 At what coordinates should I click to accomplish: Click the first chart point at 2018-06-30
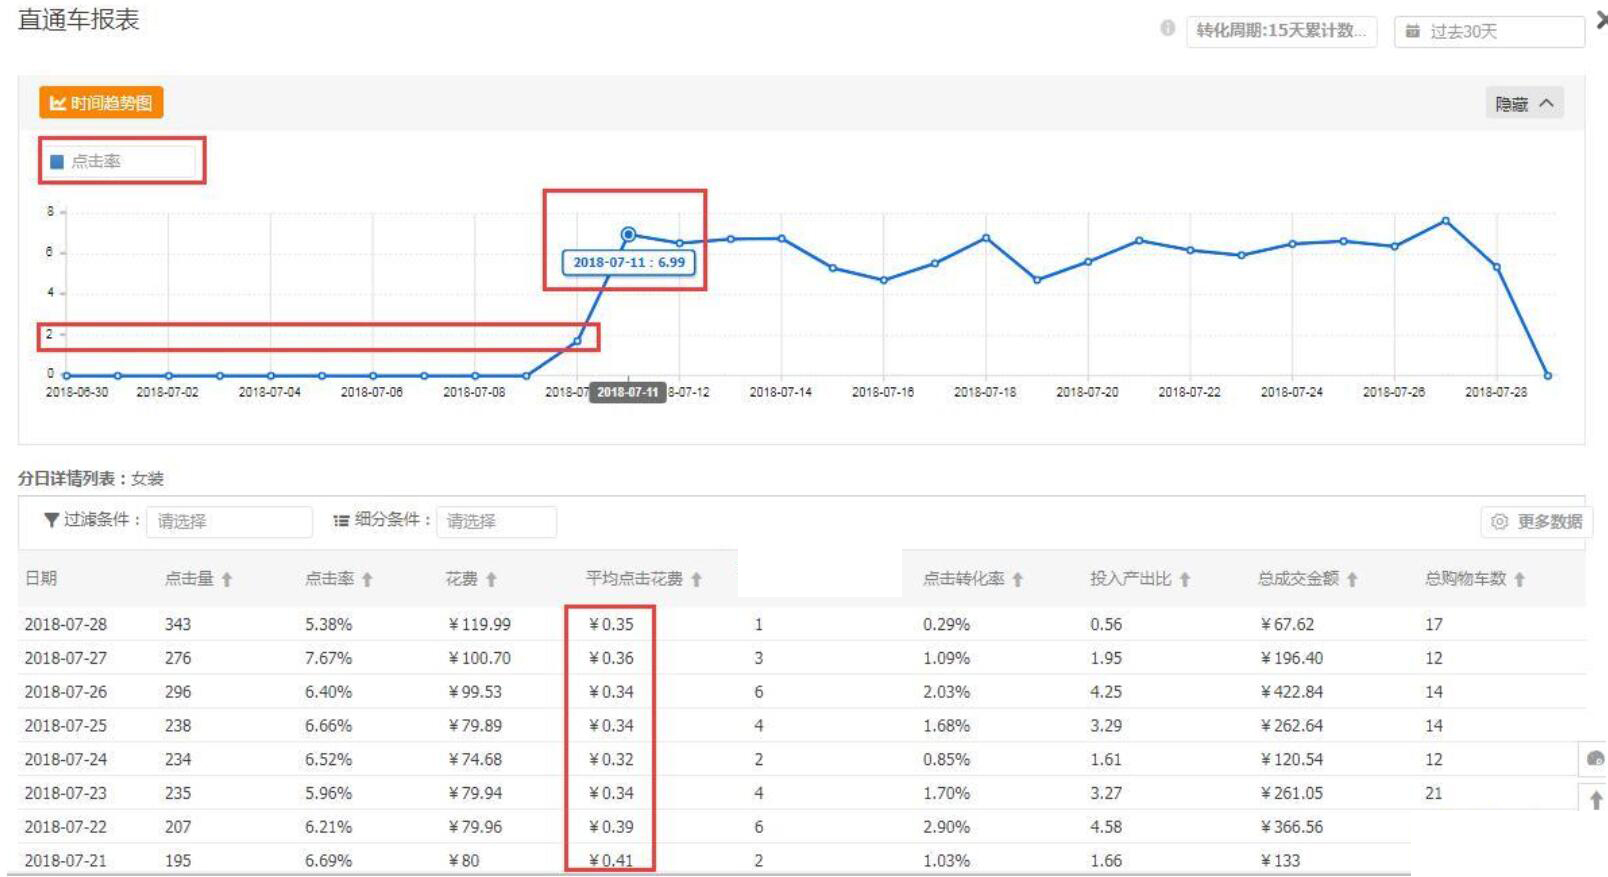tap(66, 376)
